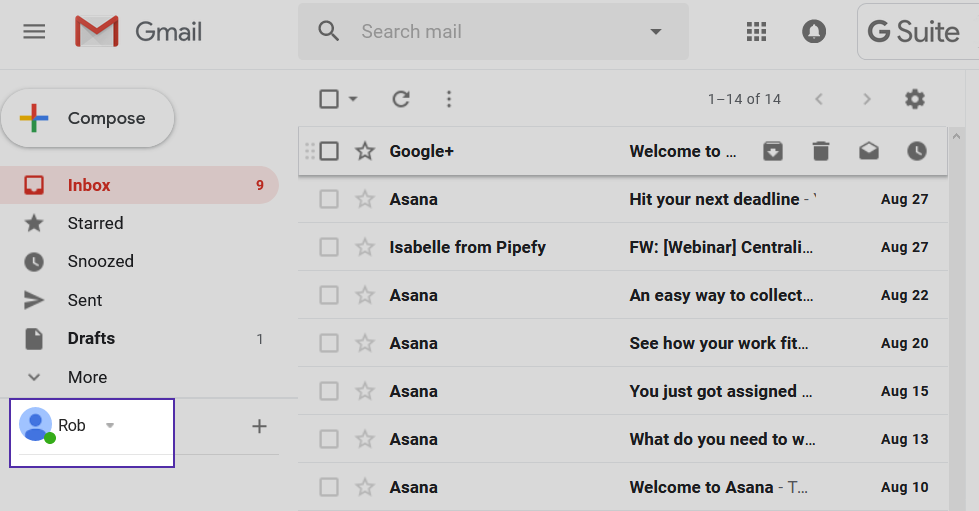Open the Google apps grid

(x=756, y=31)
